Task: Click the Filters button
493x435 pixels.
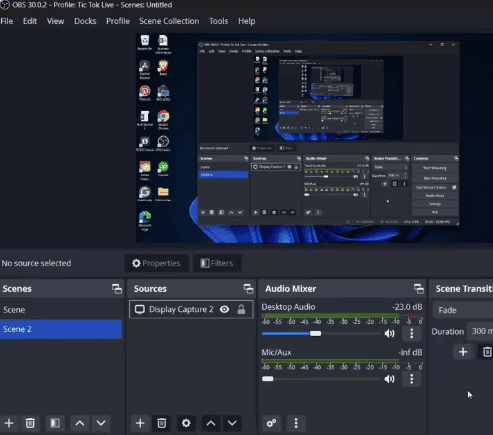Action: pos(217,263)
